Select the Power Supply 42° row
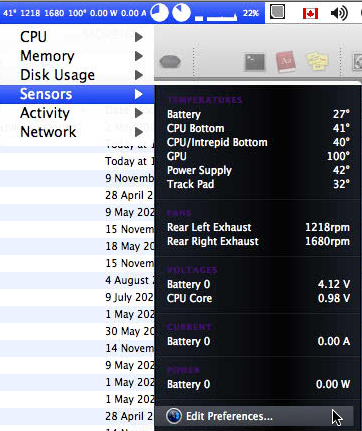Viewport: 362px width, 431px height. pyautogui.click(x=258, y=170)
